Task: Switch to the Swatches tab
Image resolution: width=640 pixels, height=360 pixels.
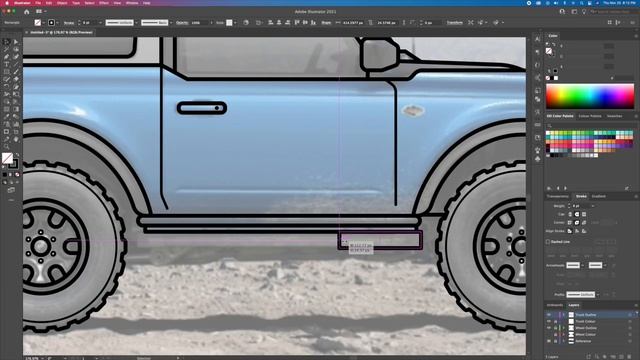Action: [614, 116]
